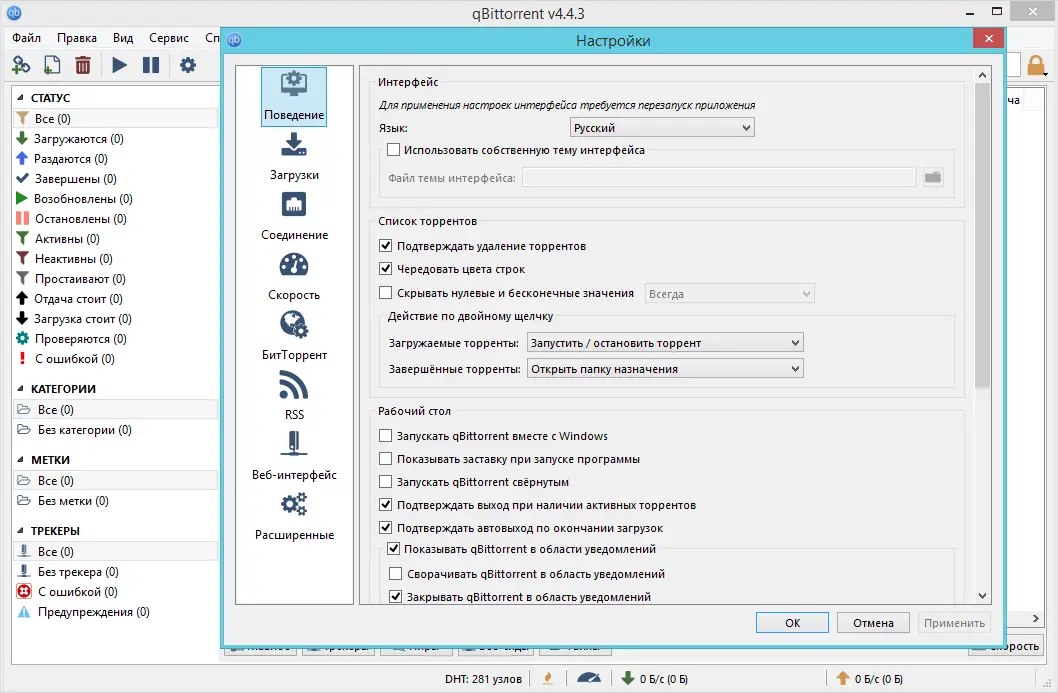Collapse the КАТЕГОРИИ filter group
This screenshot has height=693, width=1058.
[x=20, y=389]
